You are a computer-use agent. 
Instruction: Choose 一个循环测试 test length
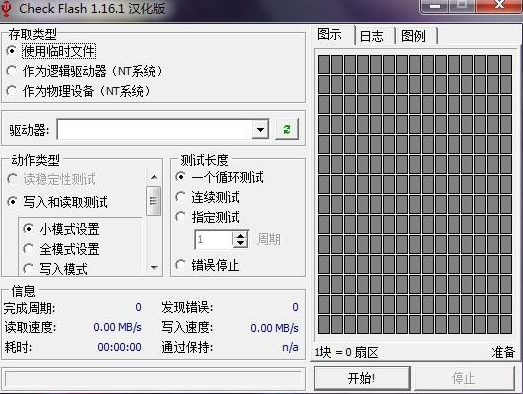219,177
